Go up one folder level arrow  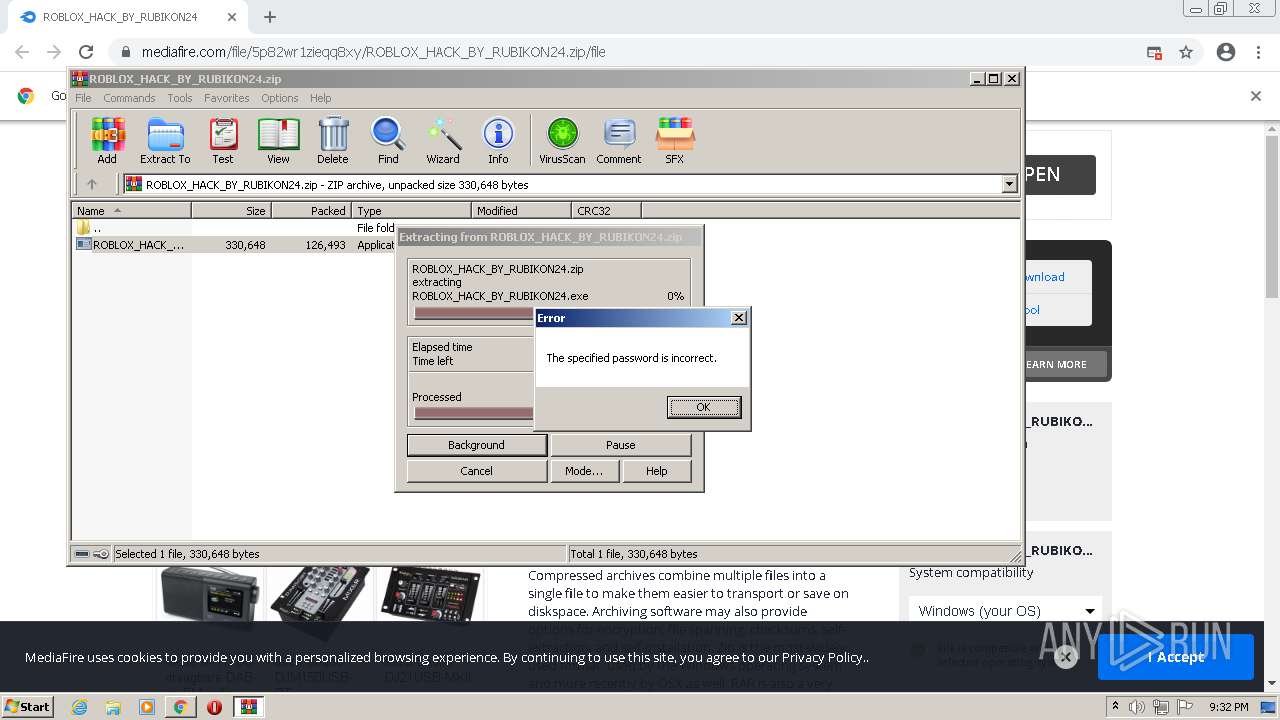coord(92,184)
